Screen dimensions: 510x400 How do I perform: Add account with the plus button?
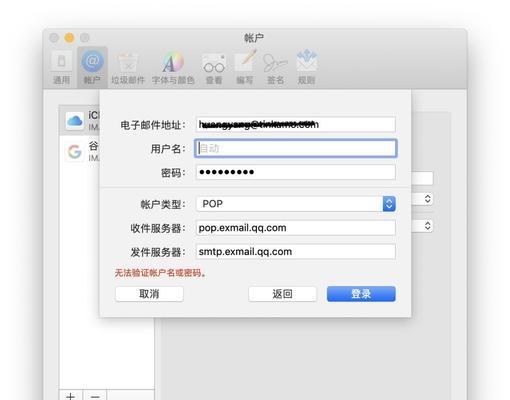click(71, 396)
